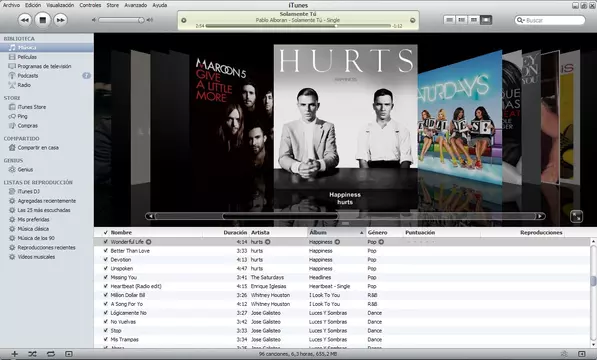
Task: Switch to song list view icon
Action: [x=450, y=20]
